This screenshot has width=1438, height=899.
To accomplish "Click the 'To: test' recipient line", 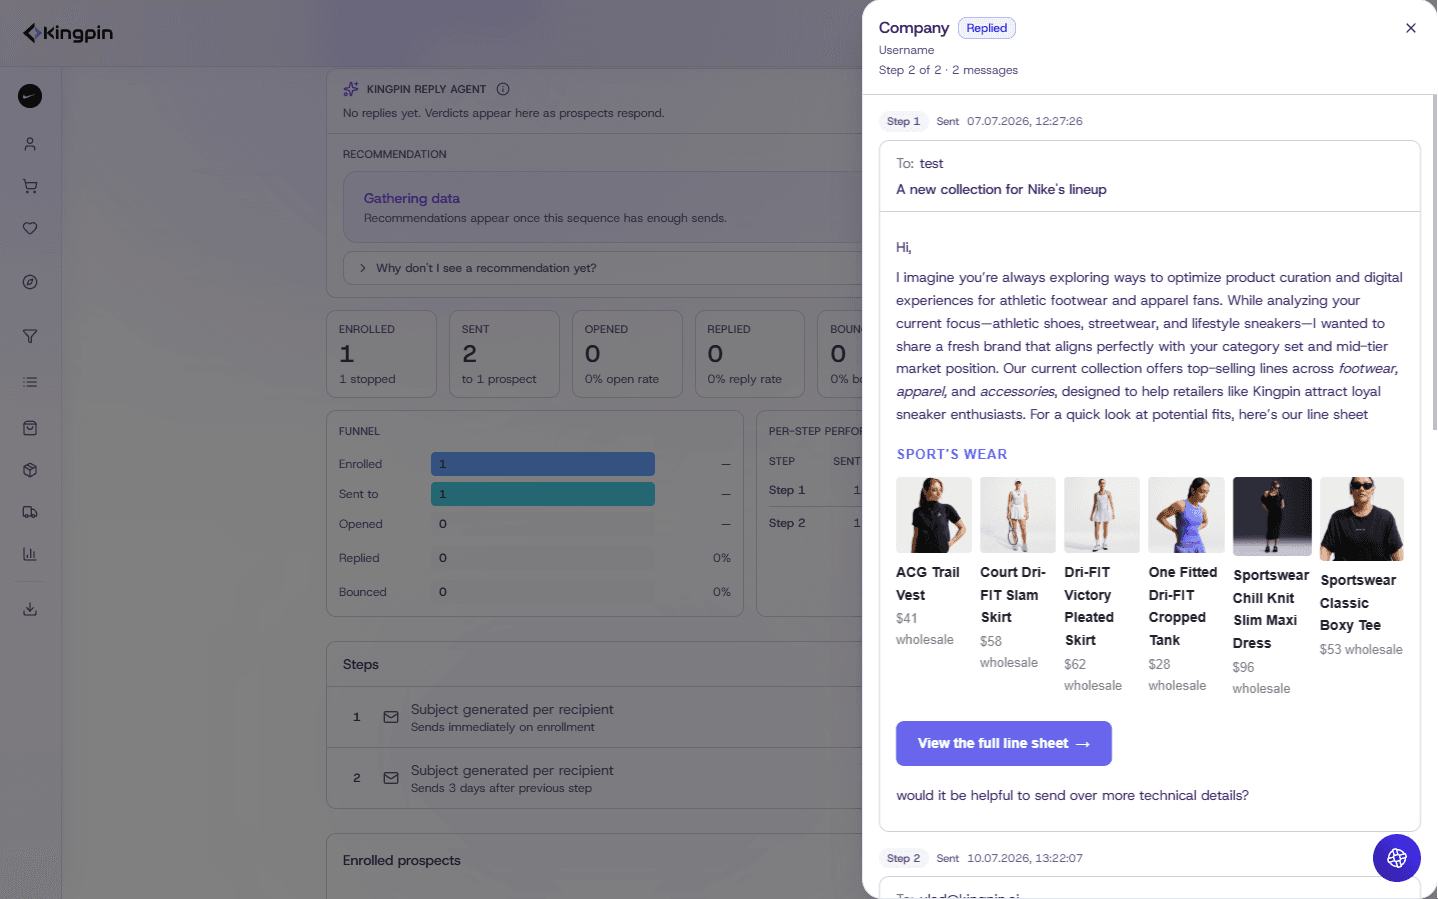I will [920, 163].
